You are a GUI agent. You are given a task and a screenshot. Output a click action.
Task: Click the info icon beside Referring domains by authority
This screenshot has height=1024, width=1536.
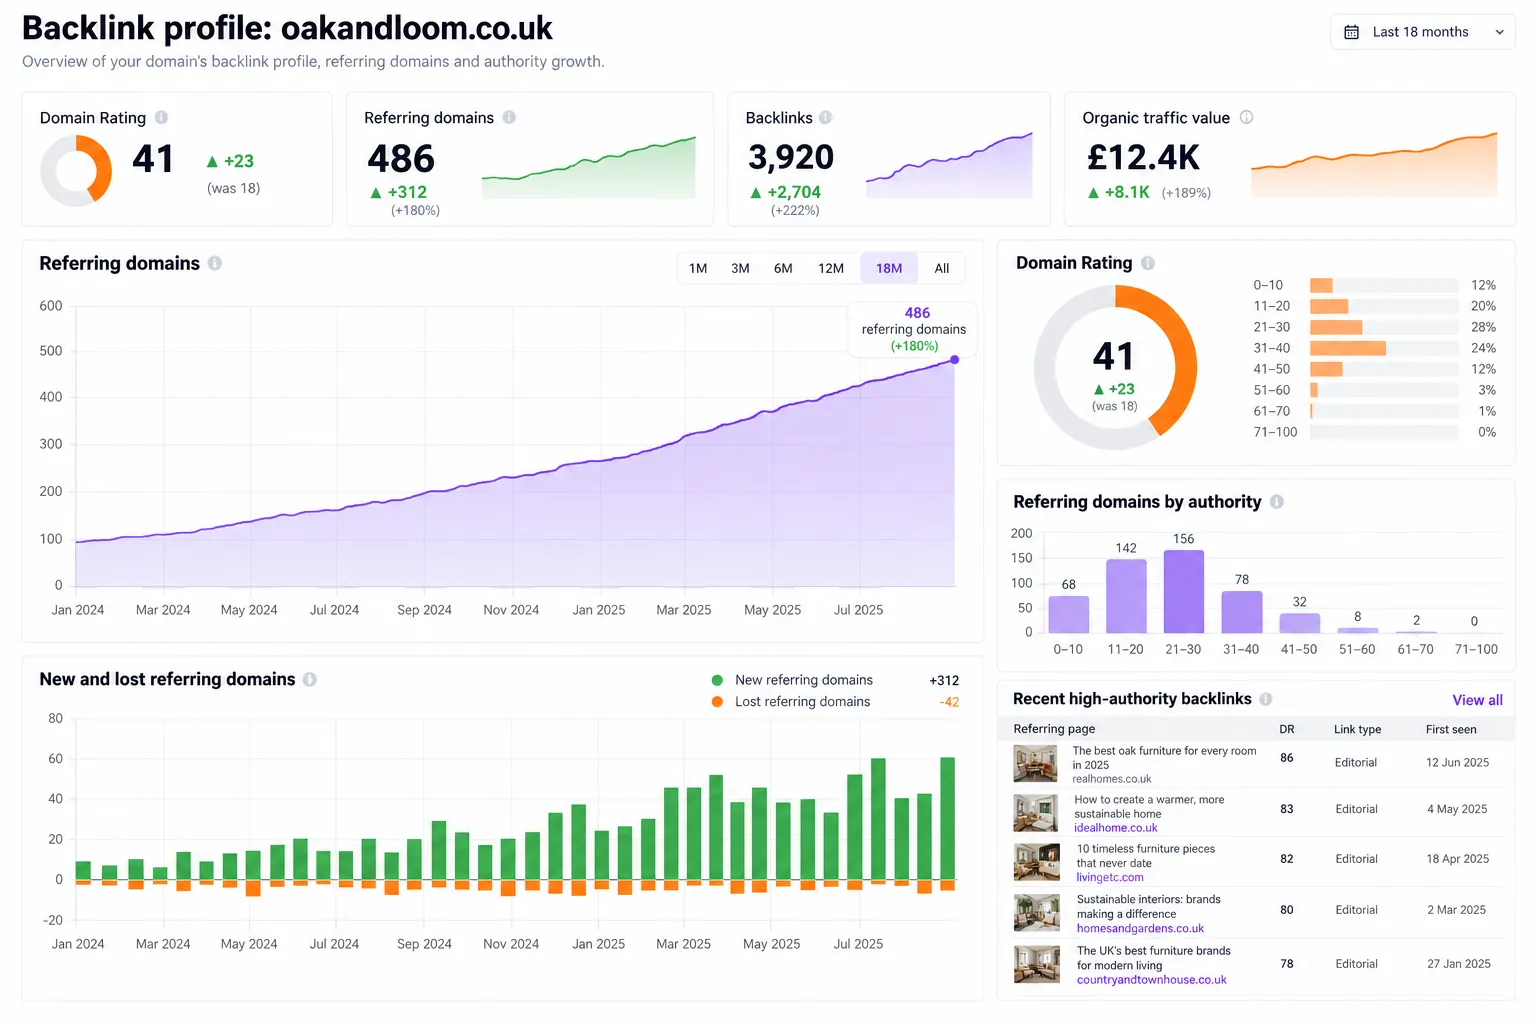coord(1277,502)
